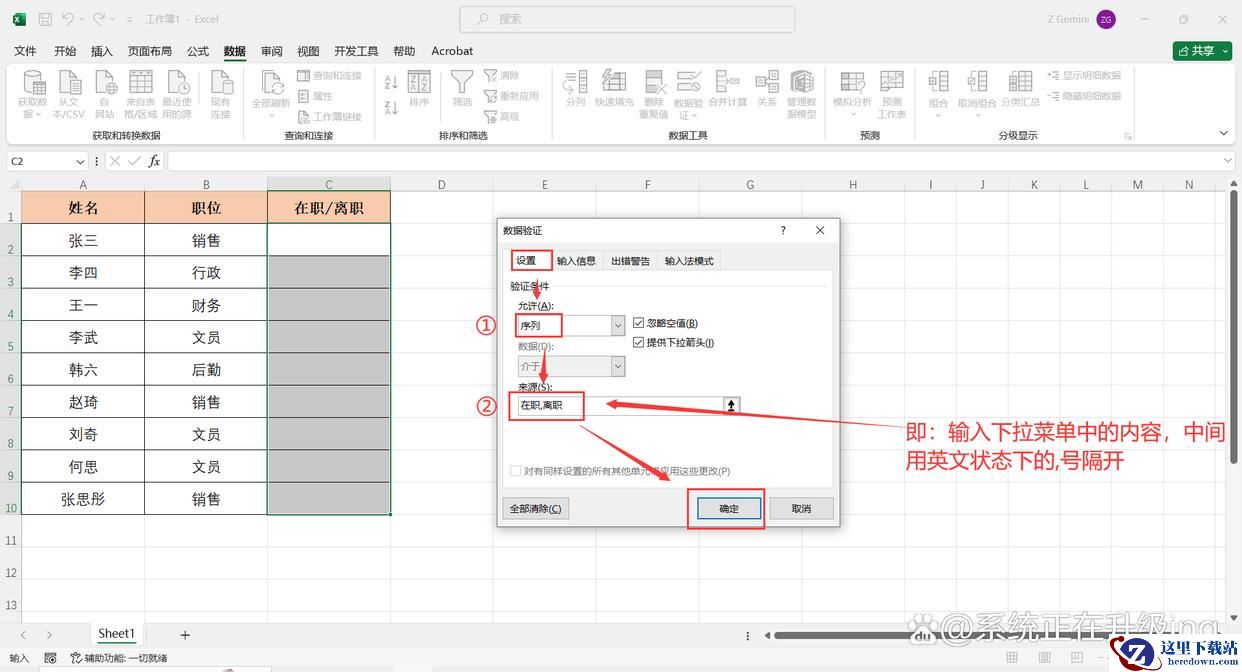Toggle the 提供下拉箭头 checkbox
Viewport: 1242px width, 672px height.
(x=639, y=343)
